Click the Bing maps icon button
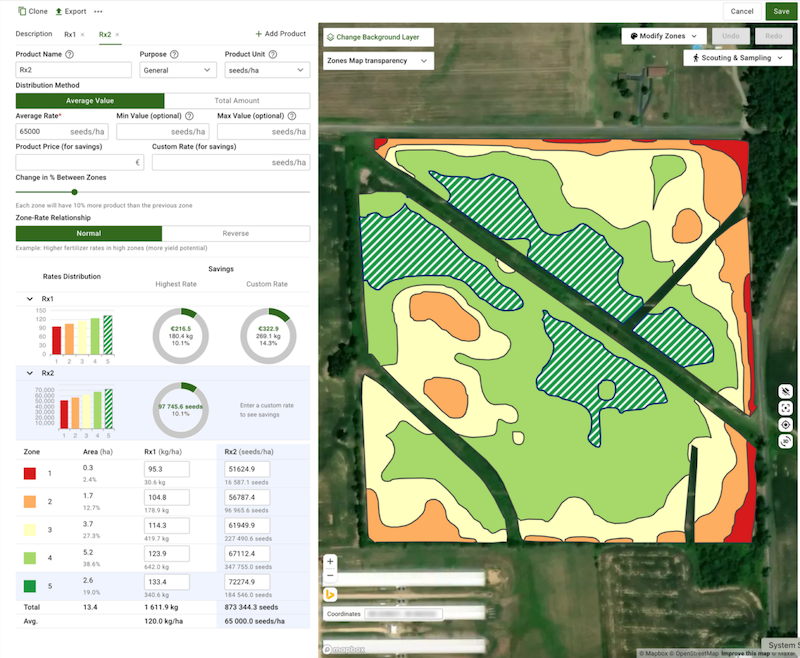800x658 pixels. pyautogui.click(x=331, y=595)
